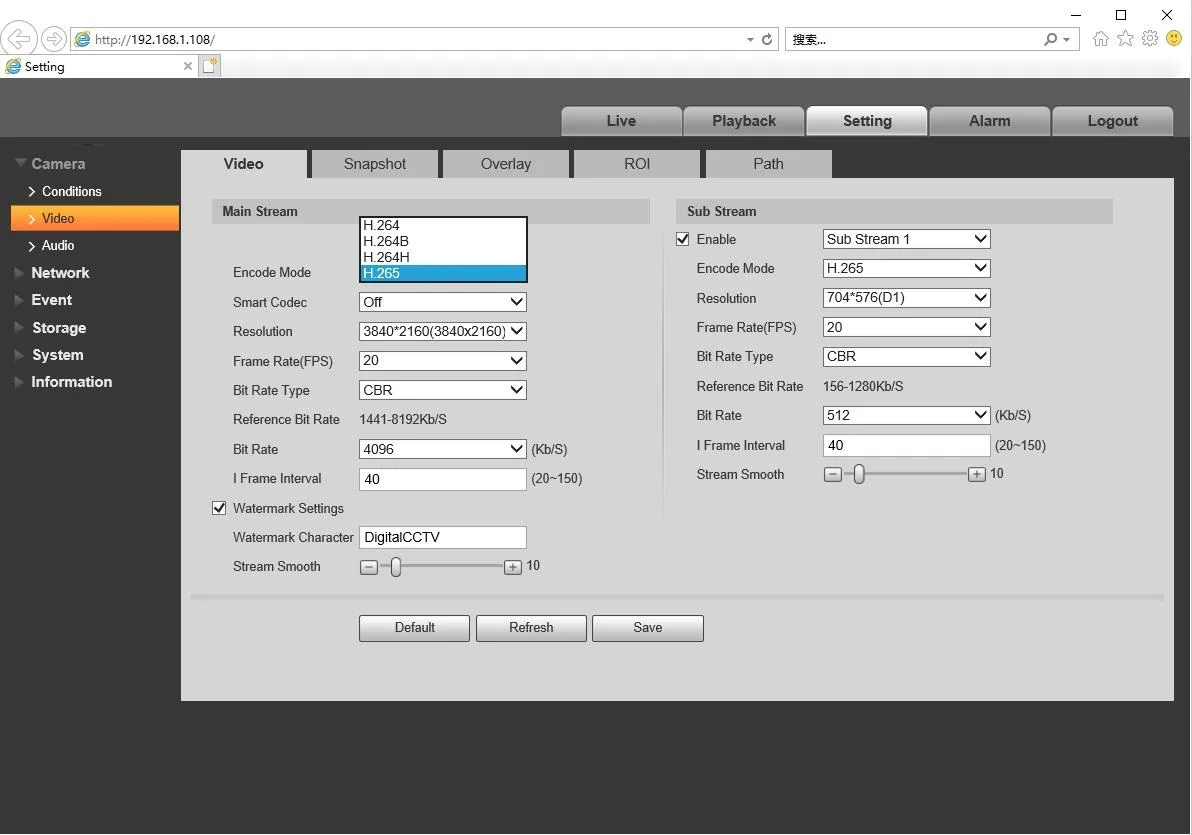Open the Path sub-tab
The width and height of the screenshot is (1192, 835).
click(769, 164)
